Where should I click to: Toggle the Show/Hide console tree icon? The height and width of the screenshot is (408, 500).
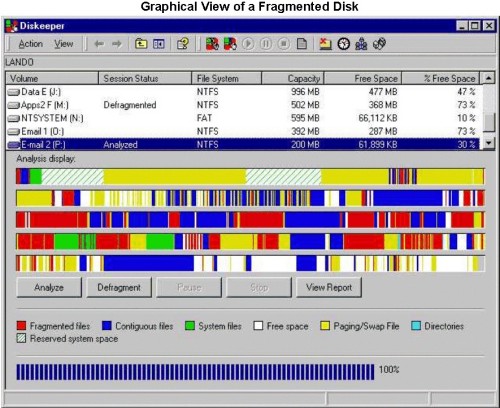tap(159, 44)
